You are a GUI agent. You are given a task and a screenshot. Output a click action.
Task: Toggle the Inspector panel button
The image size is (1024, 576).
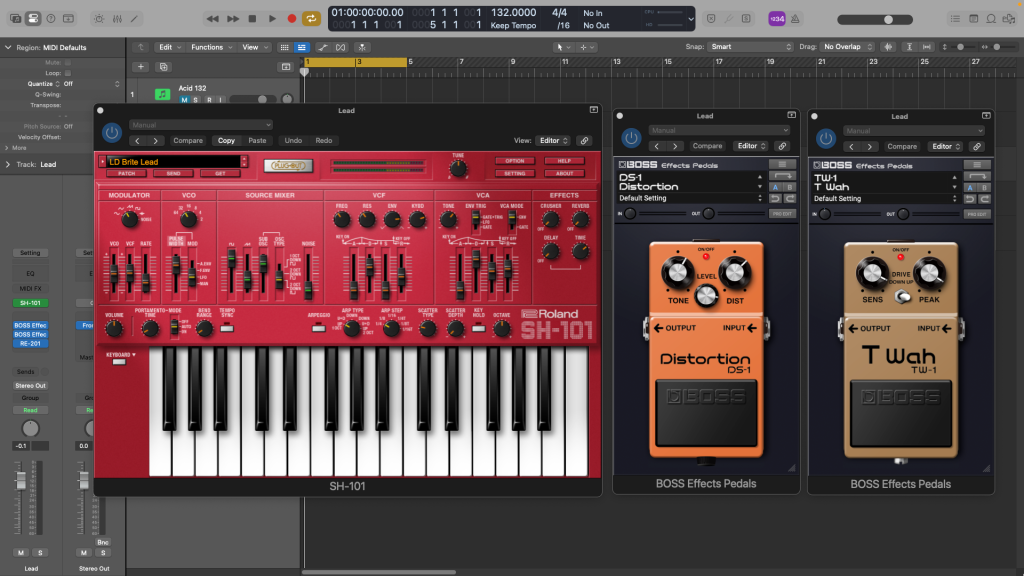[33, 19]
